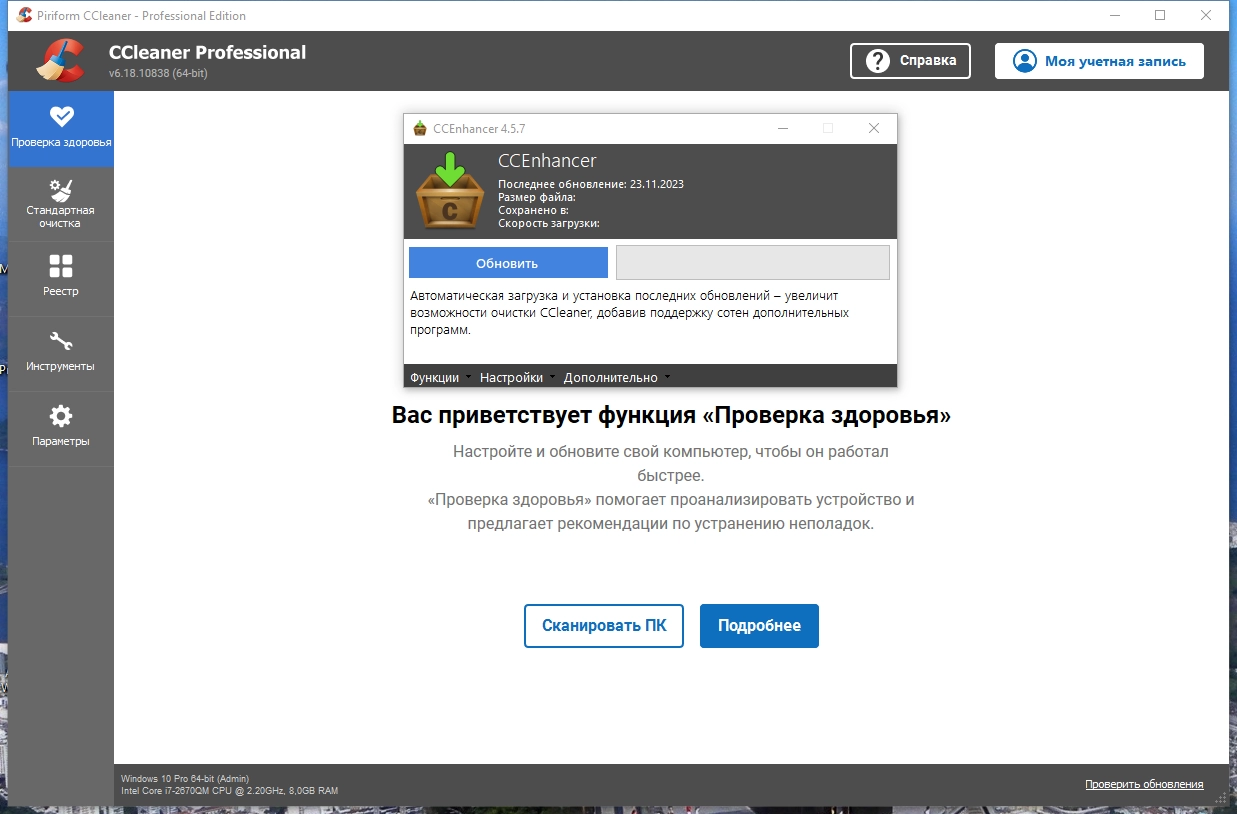Click the Размер файла: label
Image resolution: width=1237 pixels, height=814 pixels.
pos(537,197)
